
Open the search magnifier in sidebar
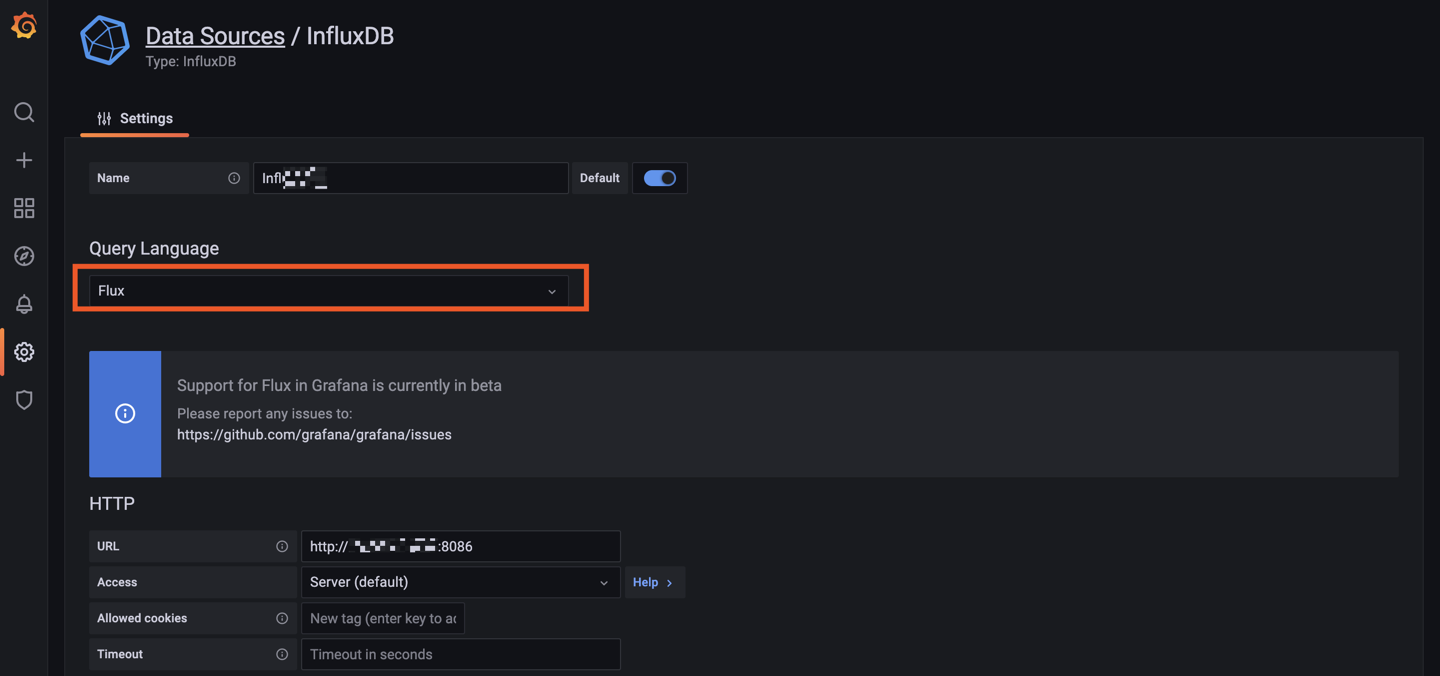[24, 112]
